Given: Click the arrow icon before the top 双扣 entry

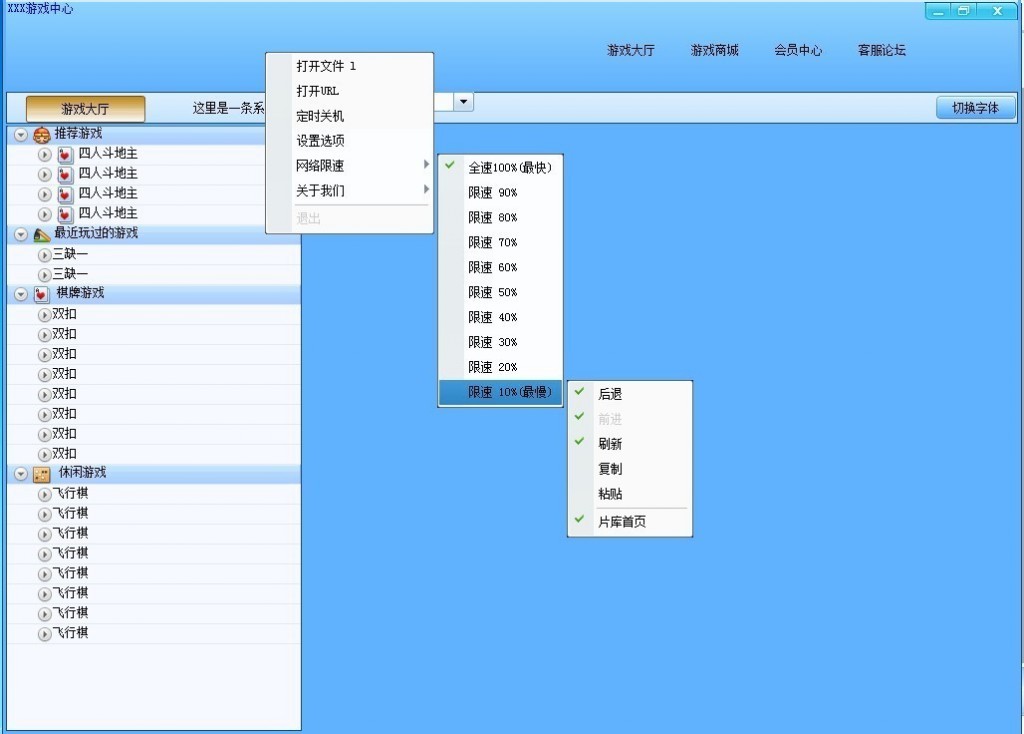Looking at the screenshot, I should 44,313.
